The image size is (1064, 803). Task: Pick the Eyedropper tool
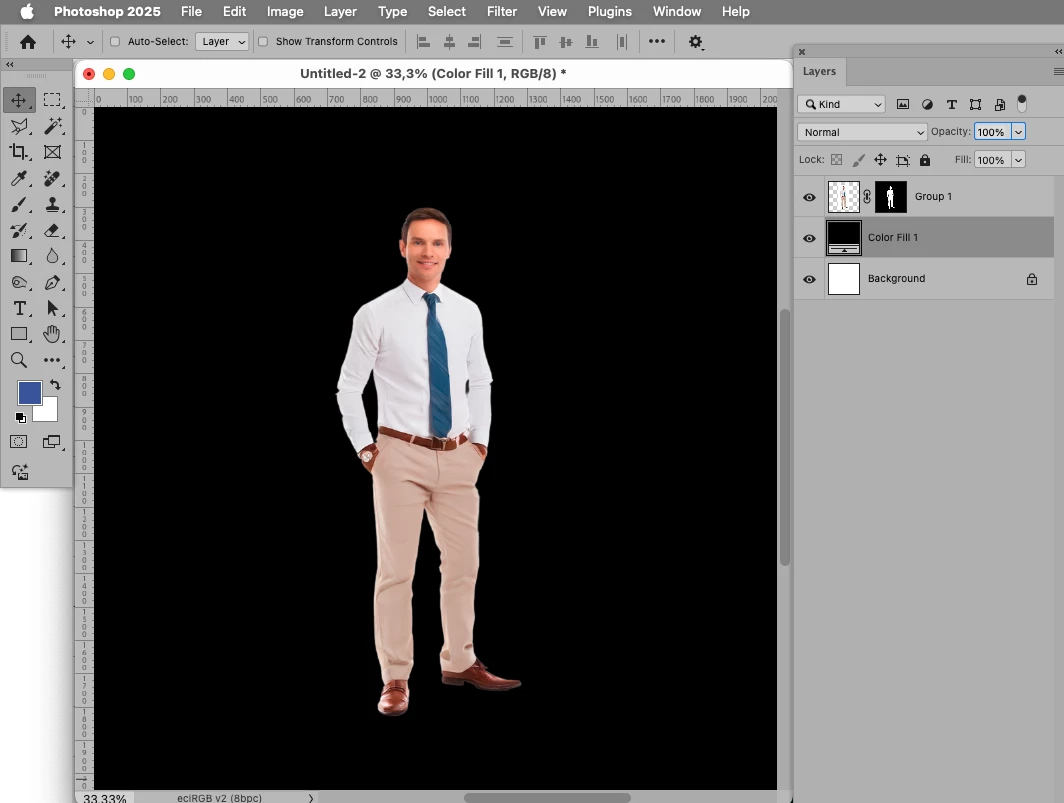coord(19,178)
